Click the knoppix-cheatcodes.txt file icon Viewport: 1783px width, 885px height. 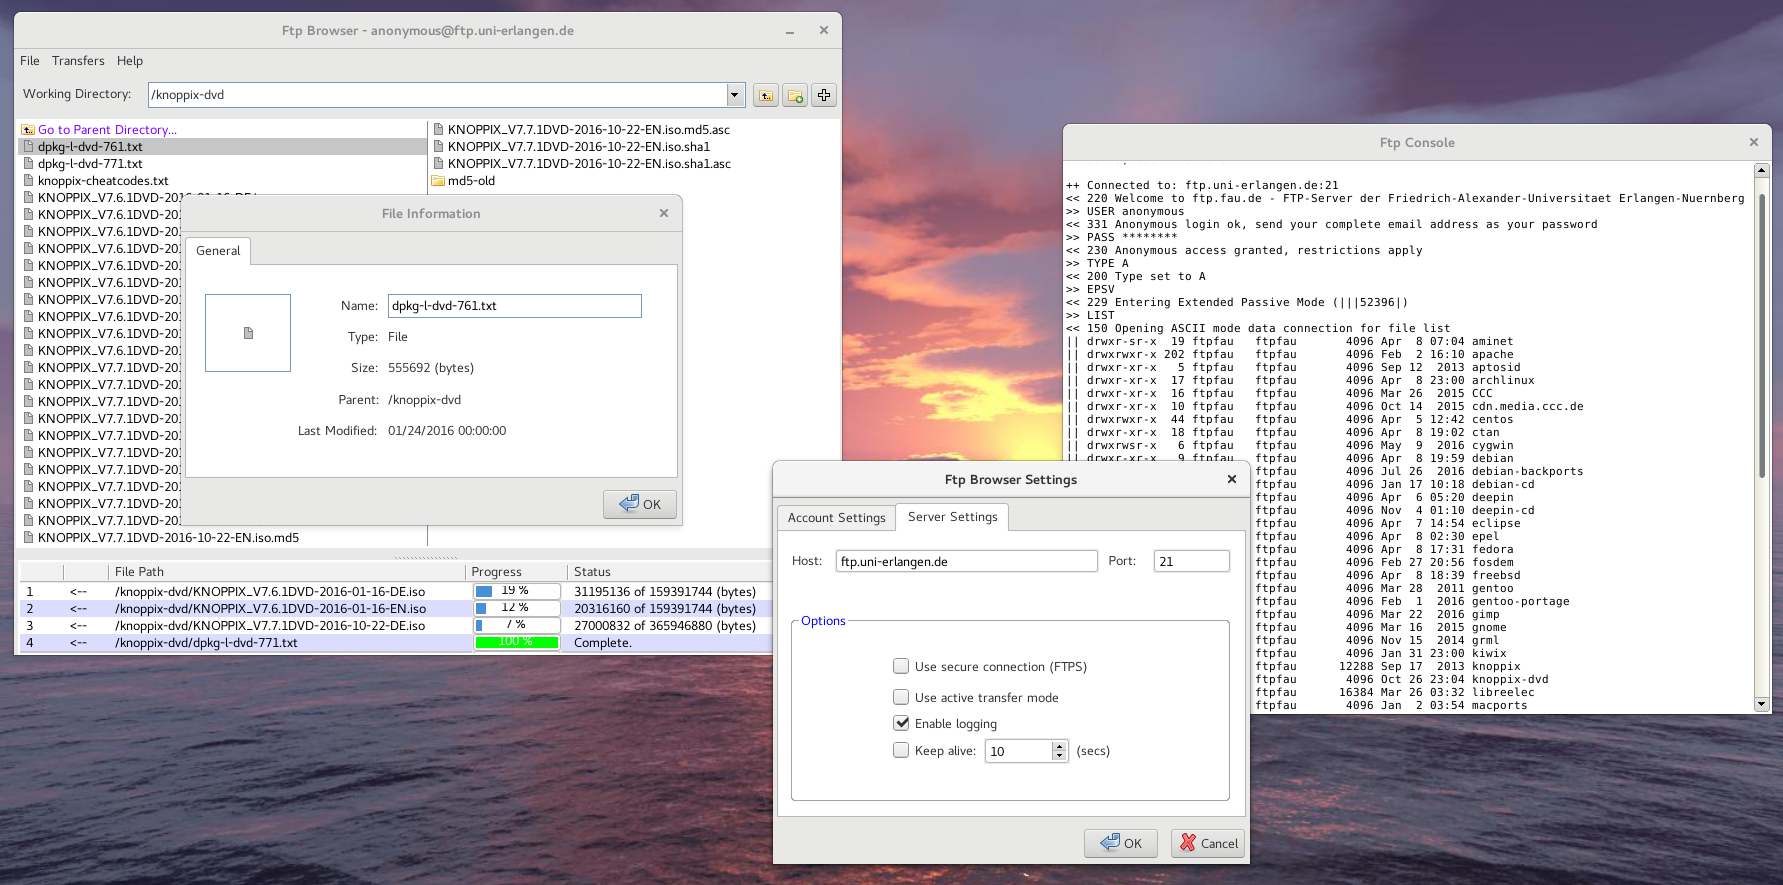click(x=29, y=181)
